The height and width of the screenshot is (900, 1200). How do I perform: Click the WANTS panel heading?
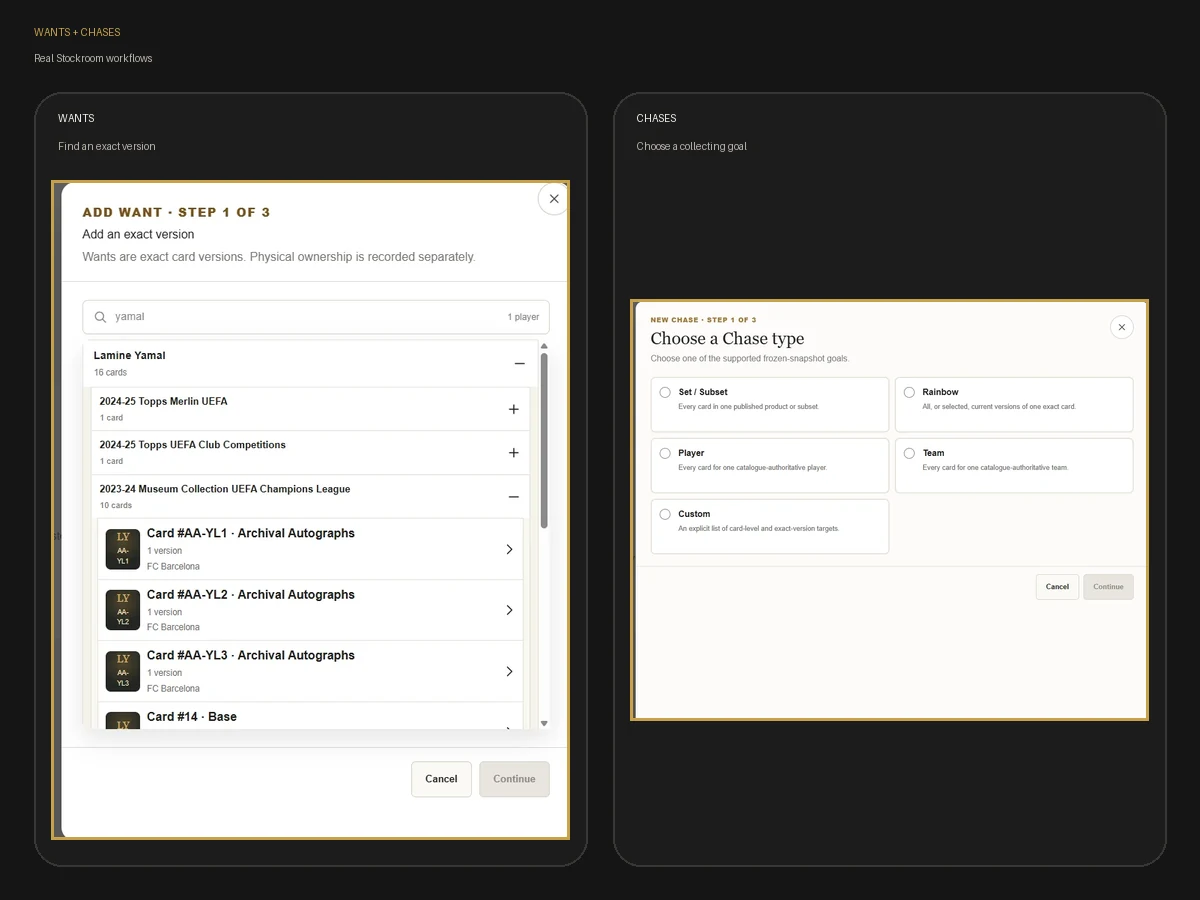coord(76,118)
